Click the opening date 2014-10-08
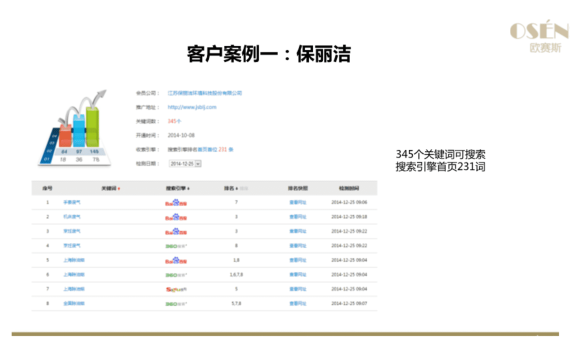Screen dimensions: 570x360 point(181,135)
